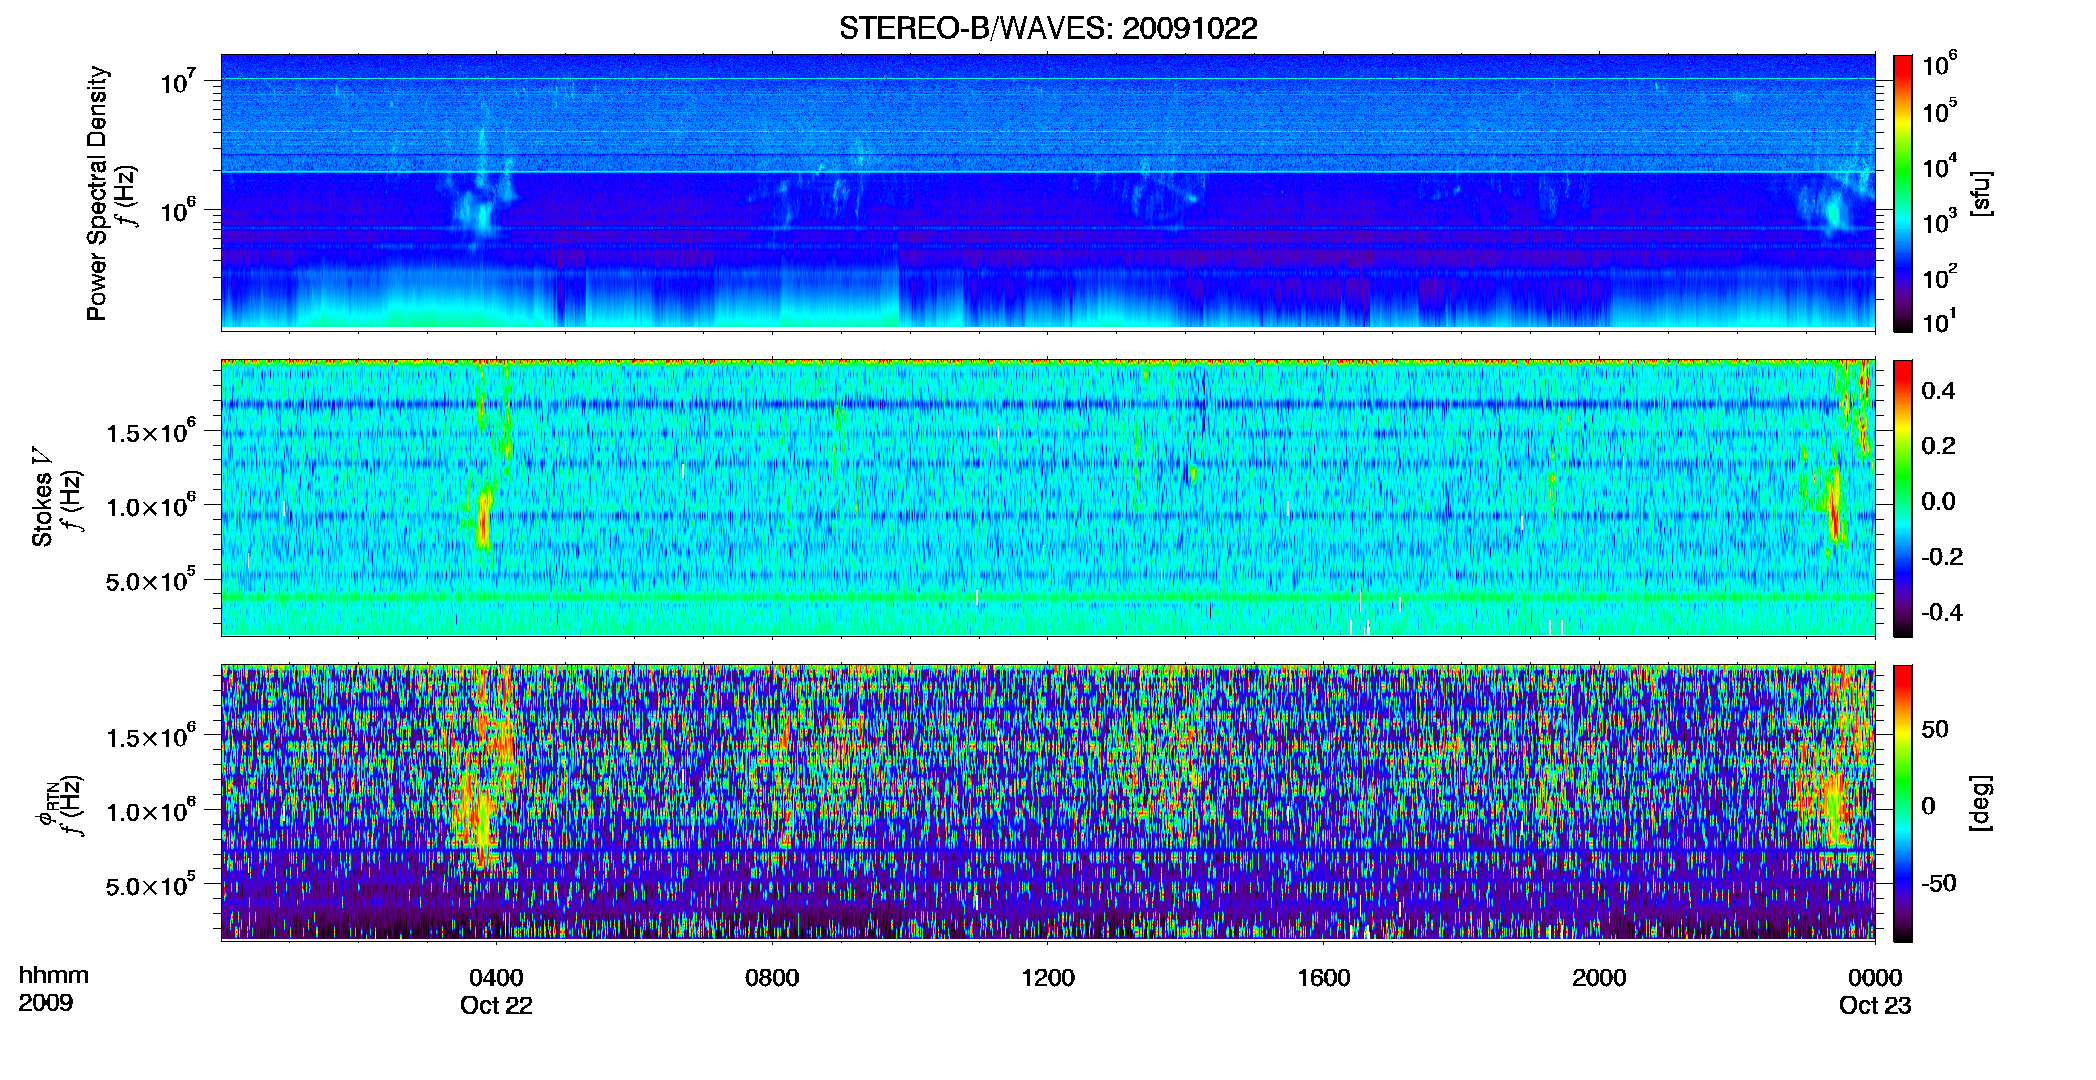The image size is (2096, 1080).
Task: Click the hhmm axis format label
Action: (54, 976)
